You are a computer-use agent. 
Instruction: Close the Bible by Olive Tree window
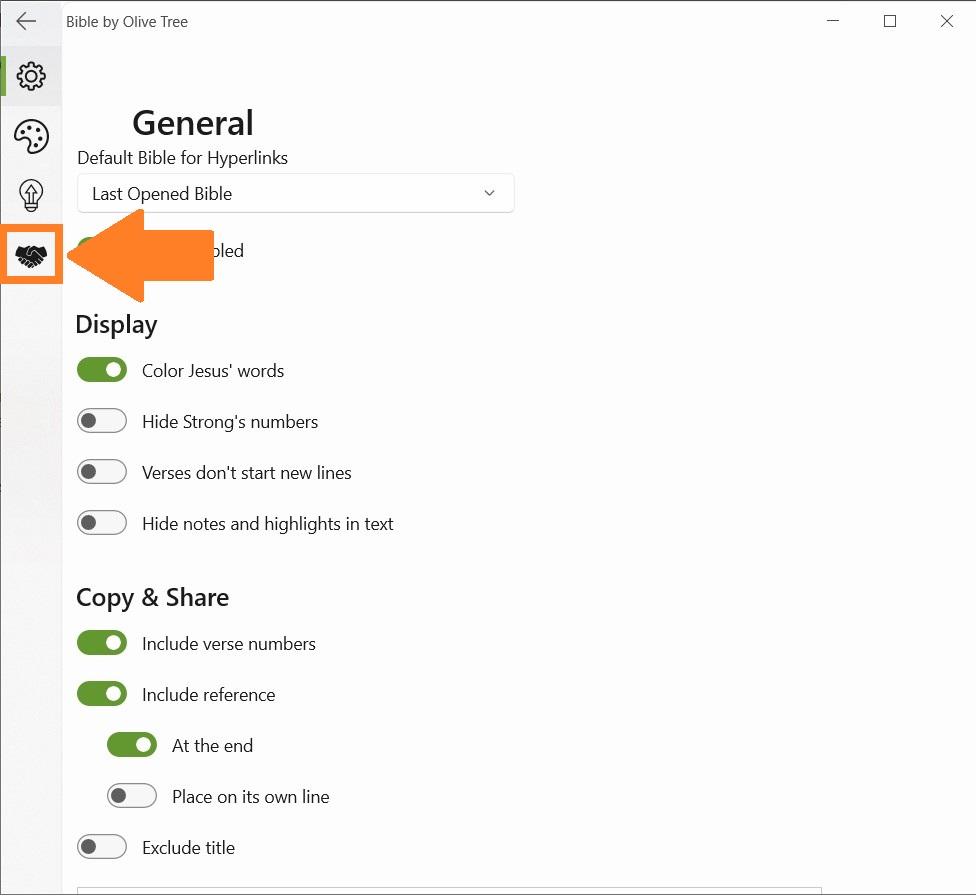pos(946,21)
